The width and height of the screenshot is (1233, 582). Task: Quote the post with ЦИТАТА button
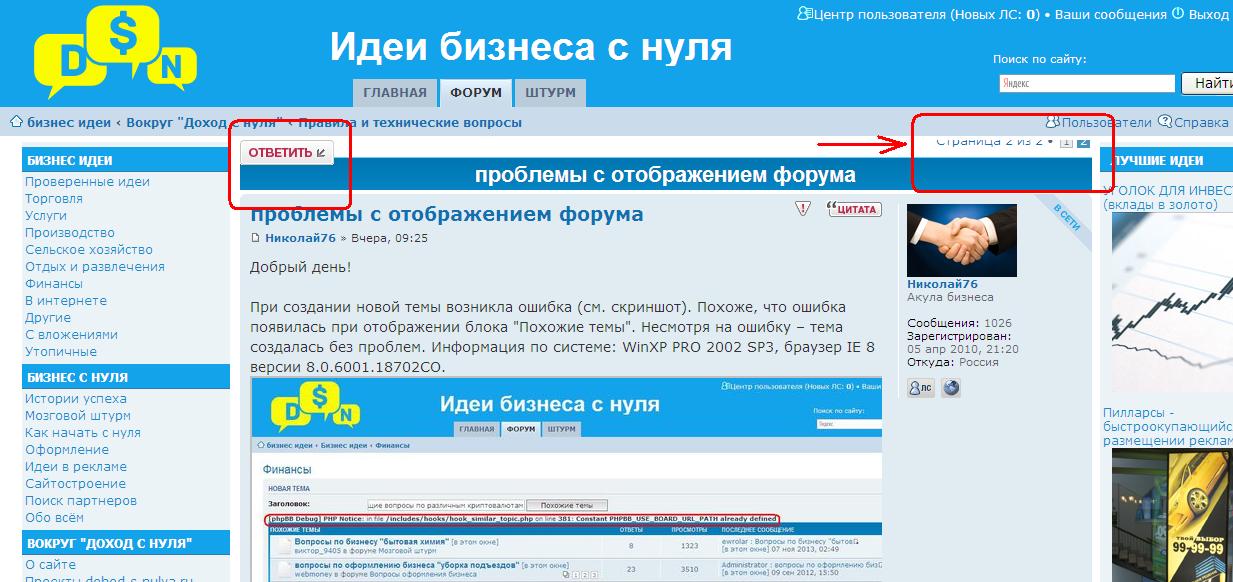[853, 209]
